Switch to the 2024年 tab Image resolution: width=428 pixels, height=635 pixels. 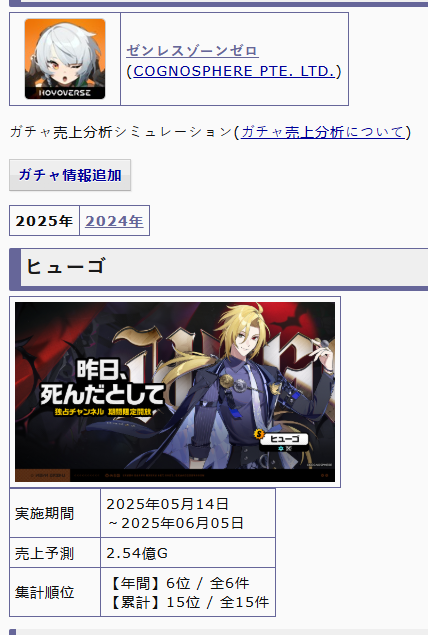coord(114,221)
